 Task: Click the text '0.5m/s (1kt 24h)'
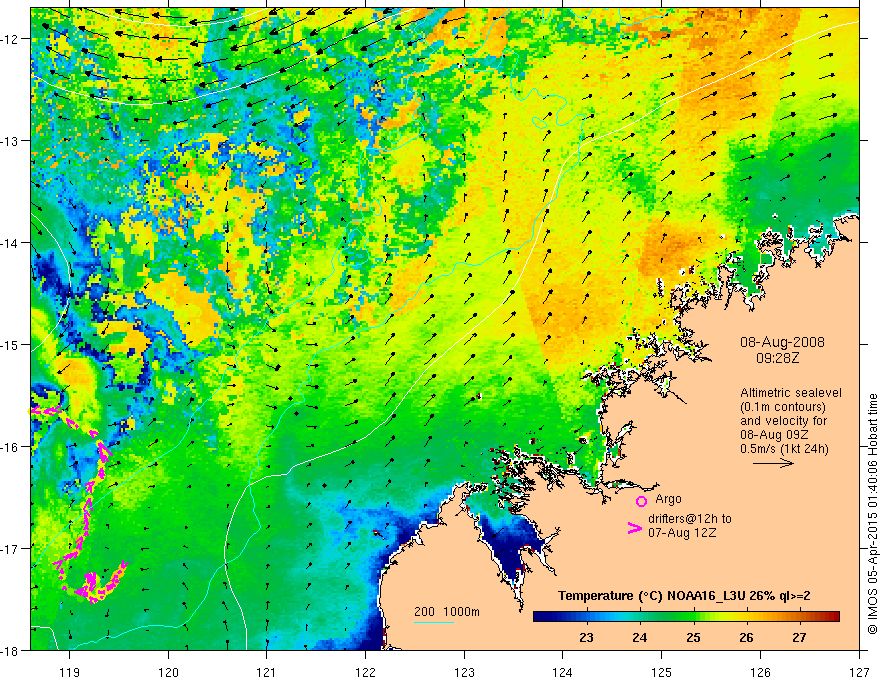(x=785, y=449)
